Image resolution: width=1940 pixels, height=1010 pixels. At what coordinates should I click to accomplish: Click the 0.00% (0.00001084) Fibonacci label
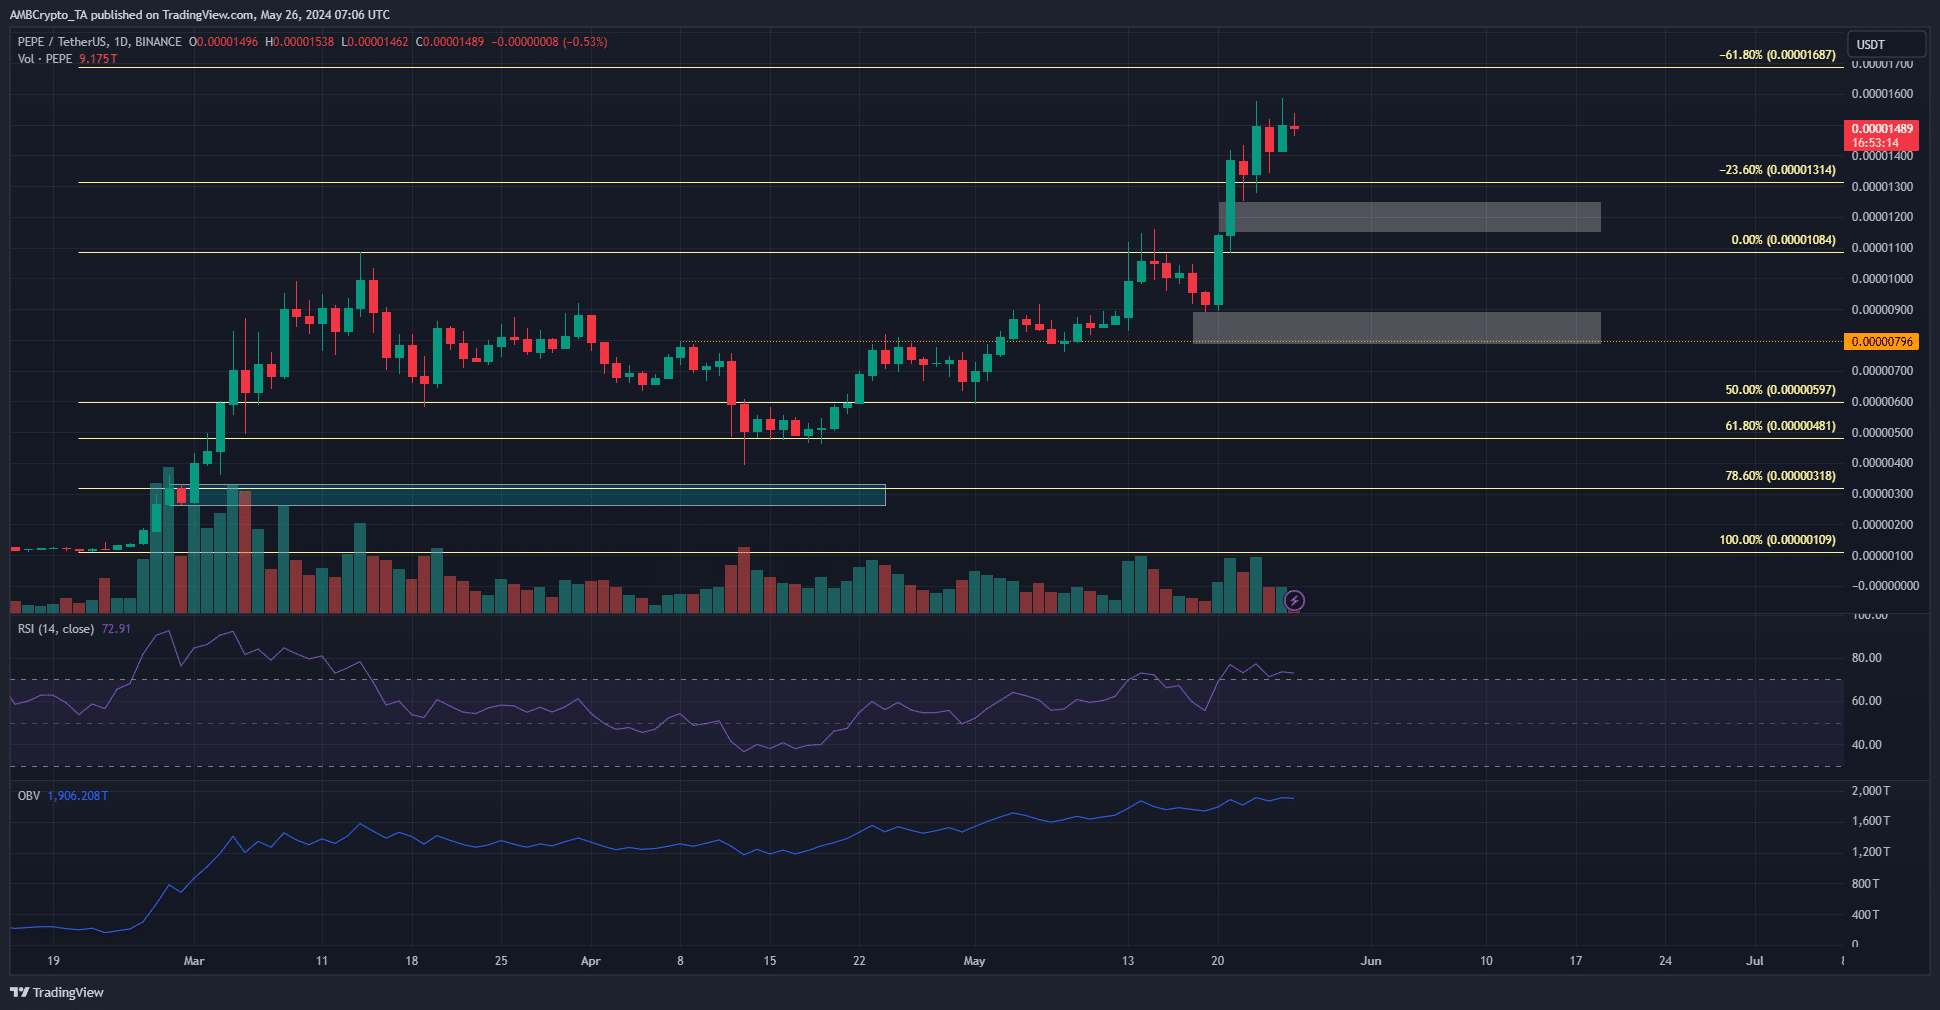(x=1783, y=240)
